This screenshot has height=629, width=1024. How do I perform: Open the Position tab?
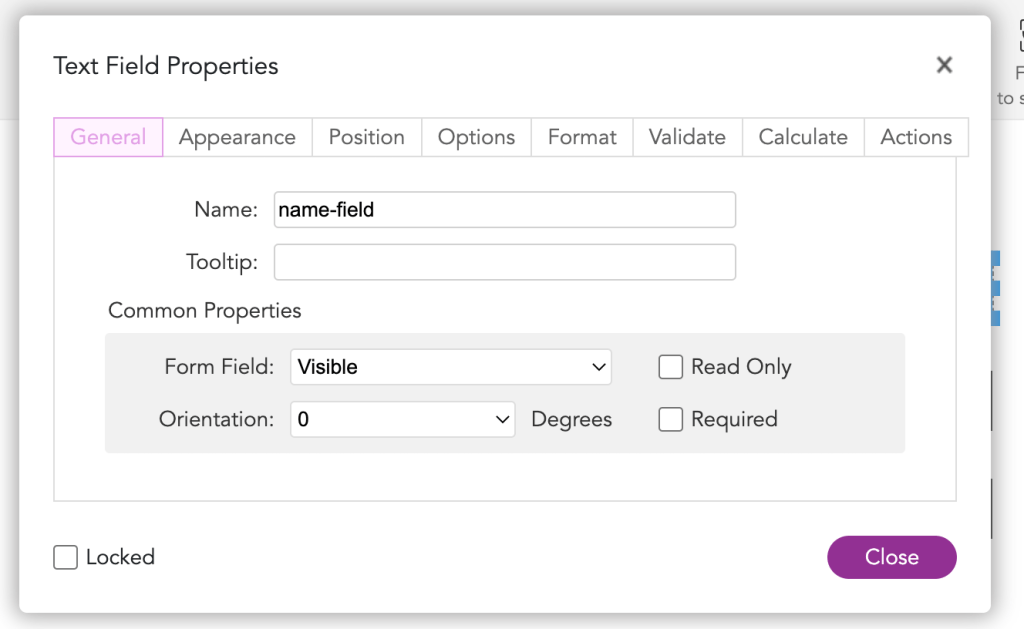tap(366, 137)
